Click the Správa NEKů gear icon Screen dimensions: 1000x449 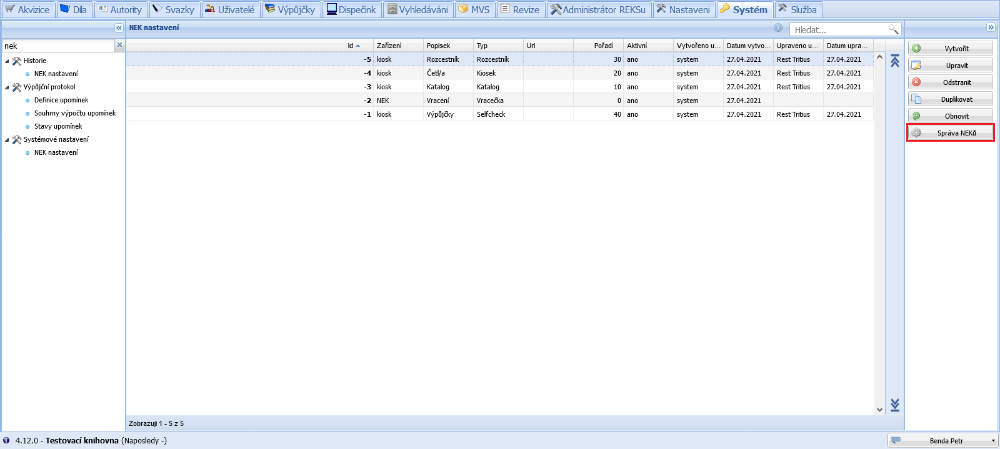click(x=917, y=133)
